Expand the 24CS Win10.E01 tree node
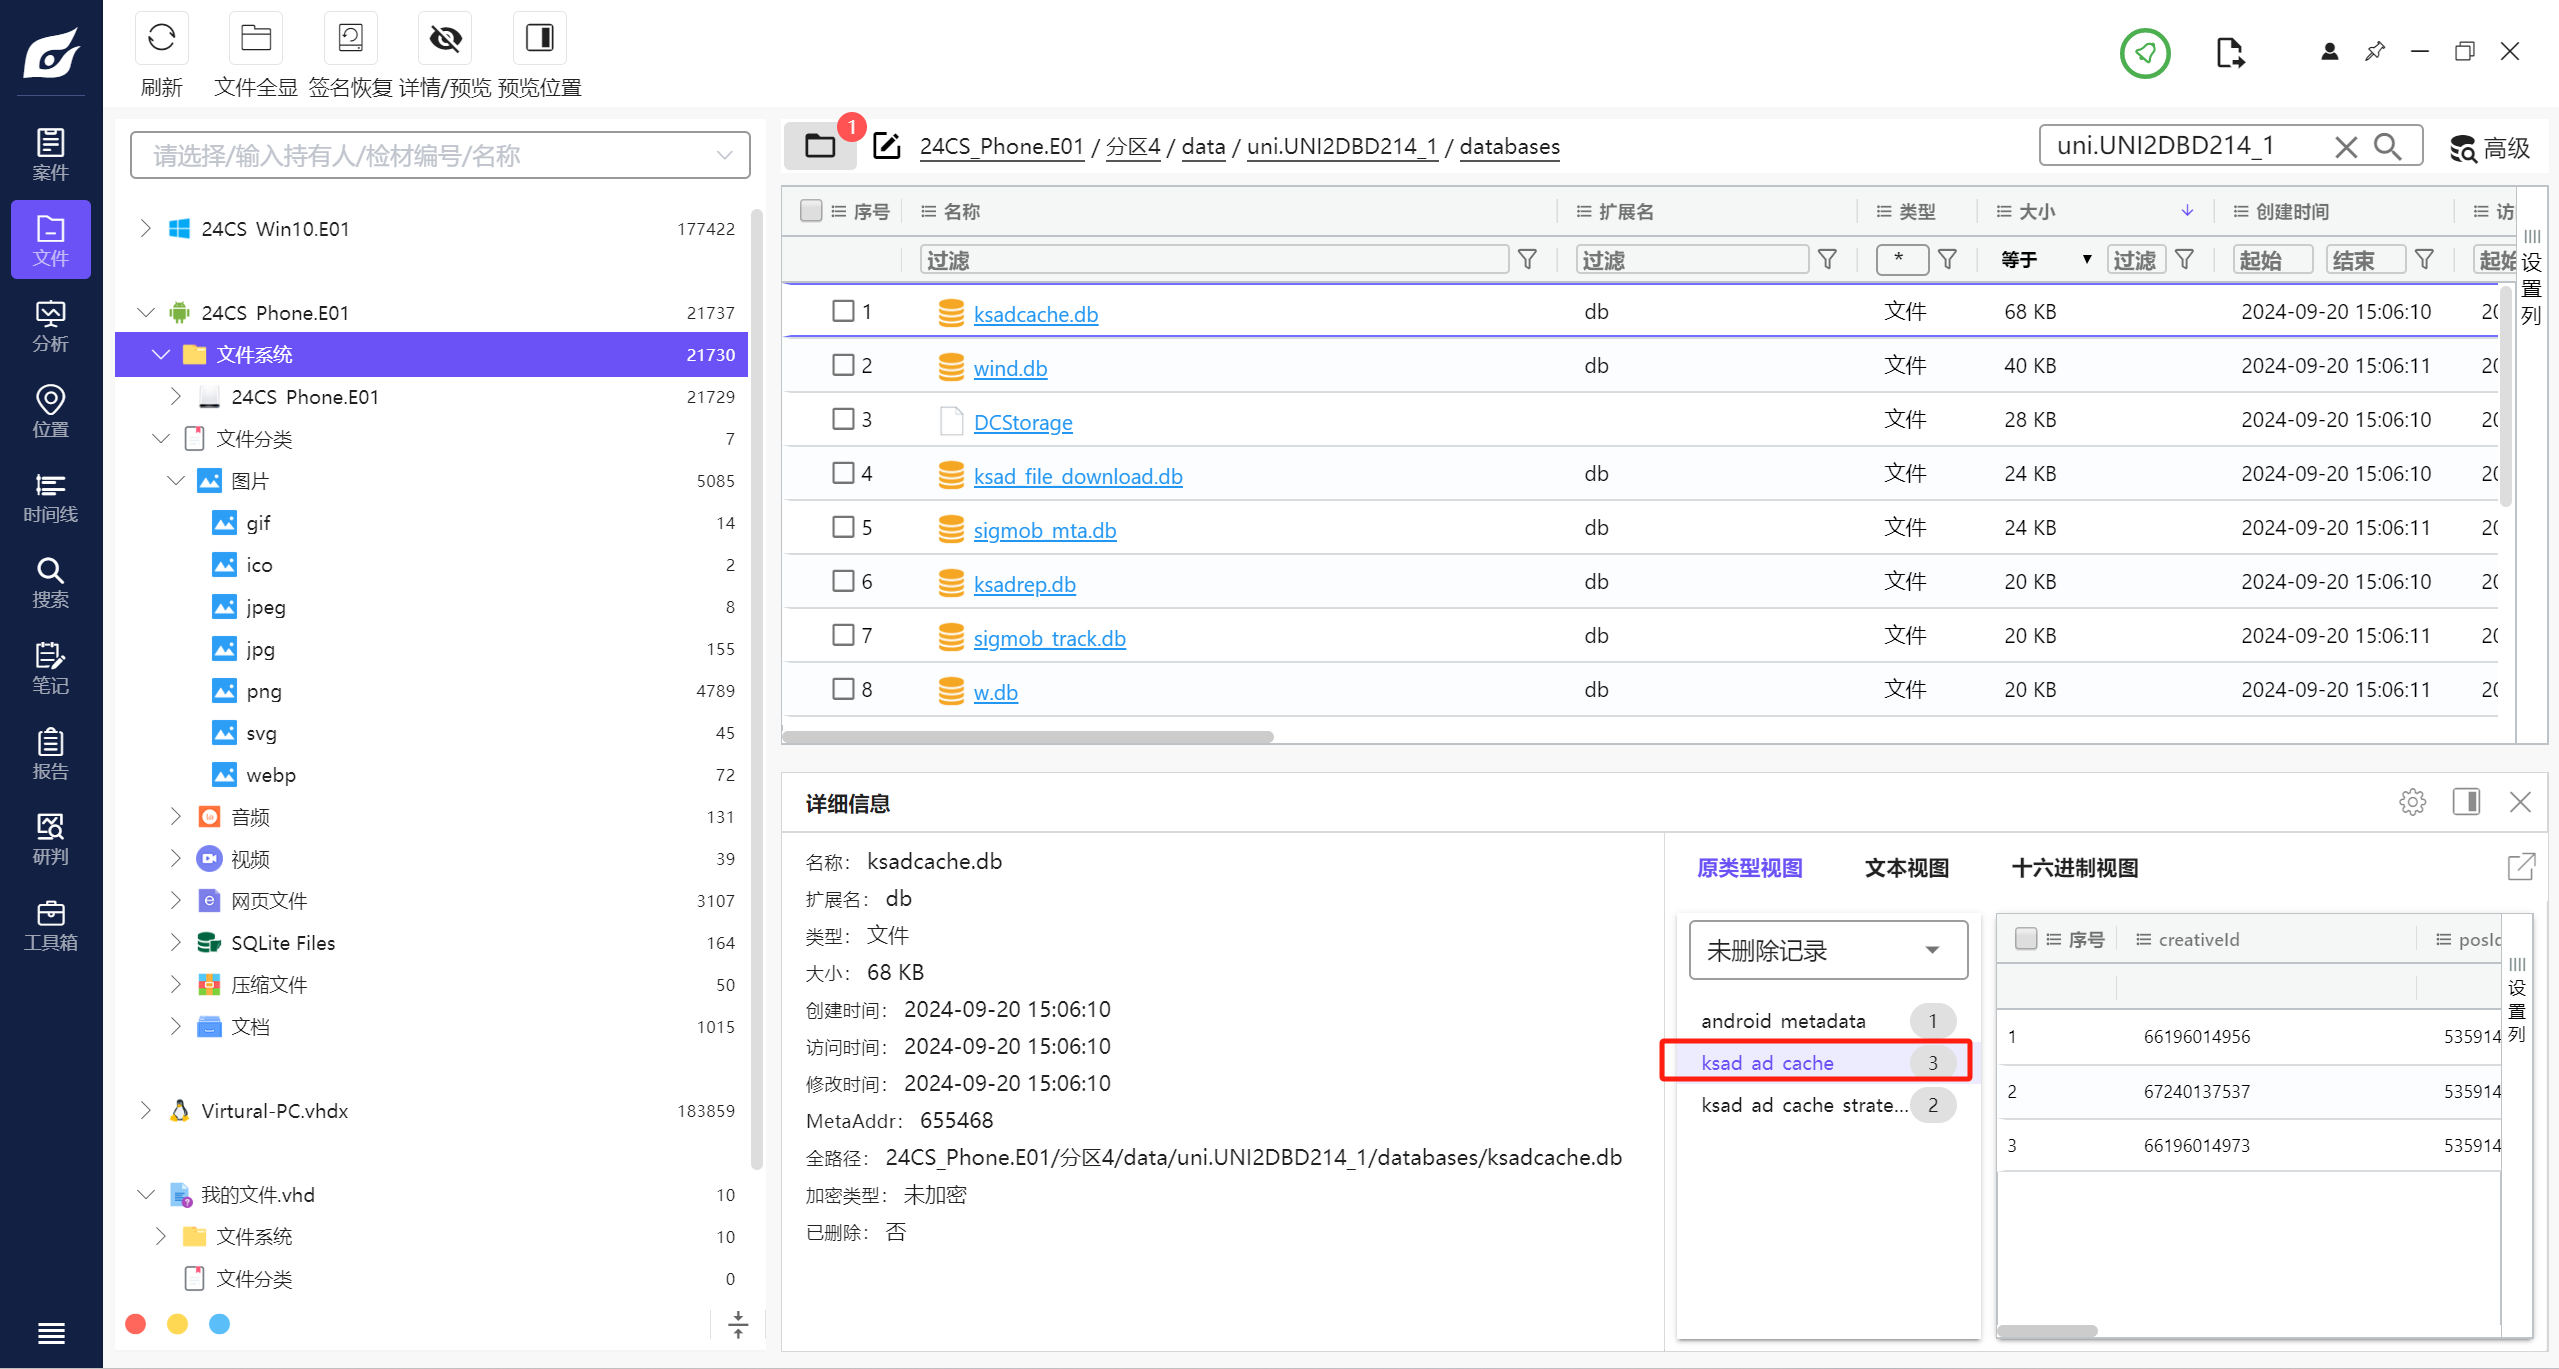This screenshot has width=2559, height=1369. click(146, 229)
